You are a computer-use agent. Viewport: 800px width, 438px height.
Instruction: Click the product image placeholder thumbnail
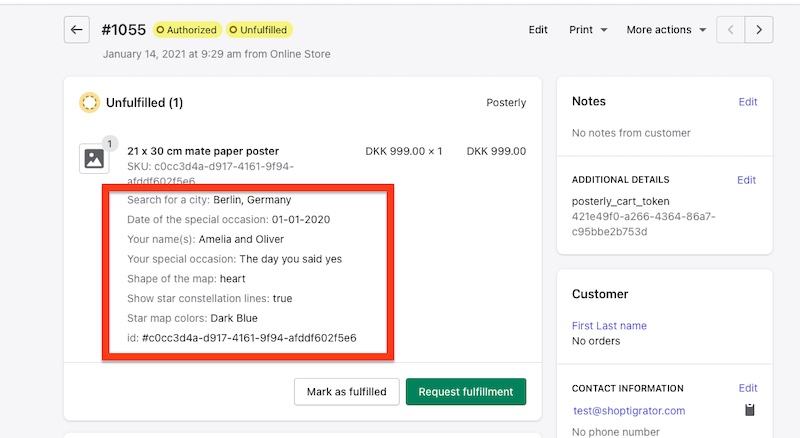[x=94, y=159]
